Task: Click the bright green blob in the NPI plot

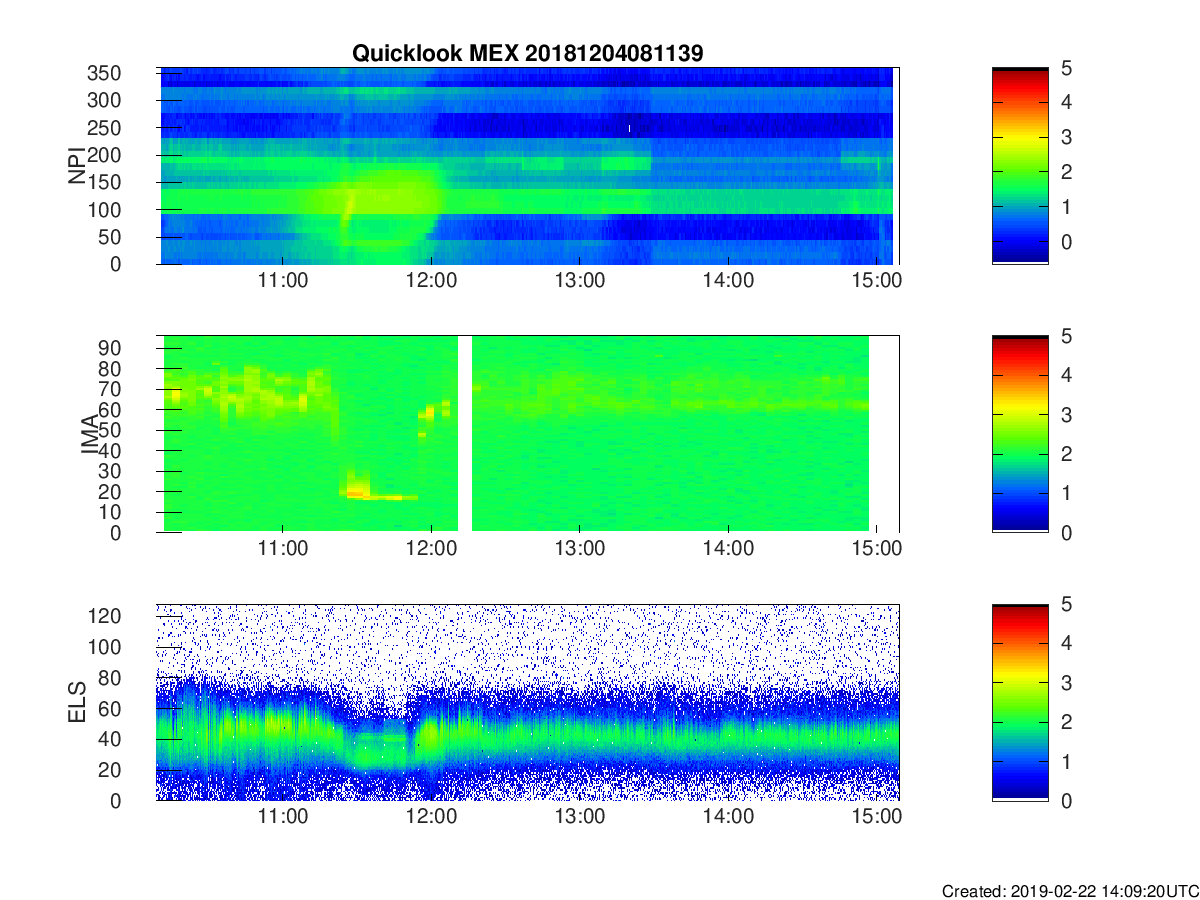Action: pyautogui.click(x=390, y=205)
